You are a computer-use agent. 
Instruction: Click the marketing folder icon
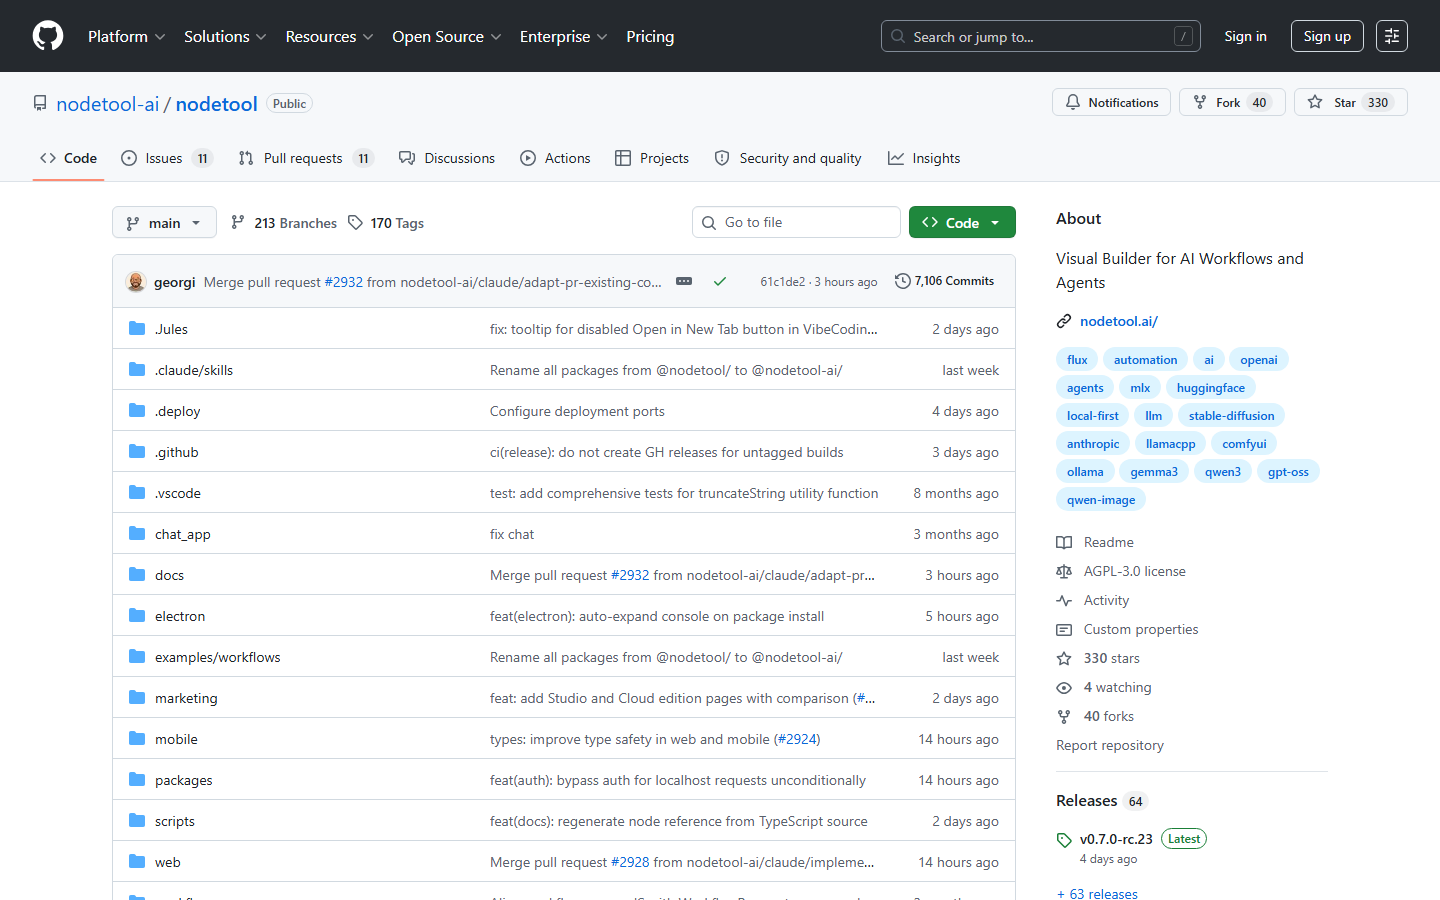137,698
